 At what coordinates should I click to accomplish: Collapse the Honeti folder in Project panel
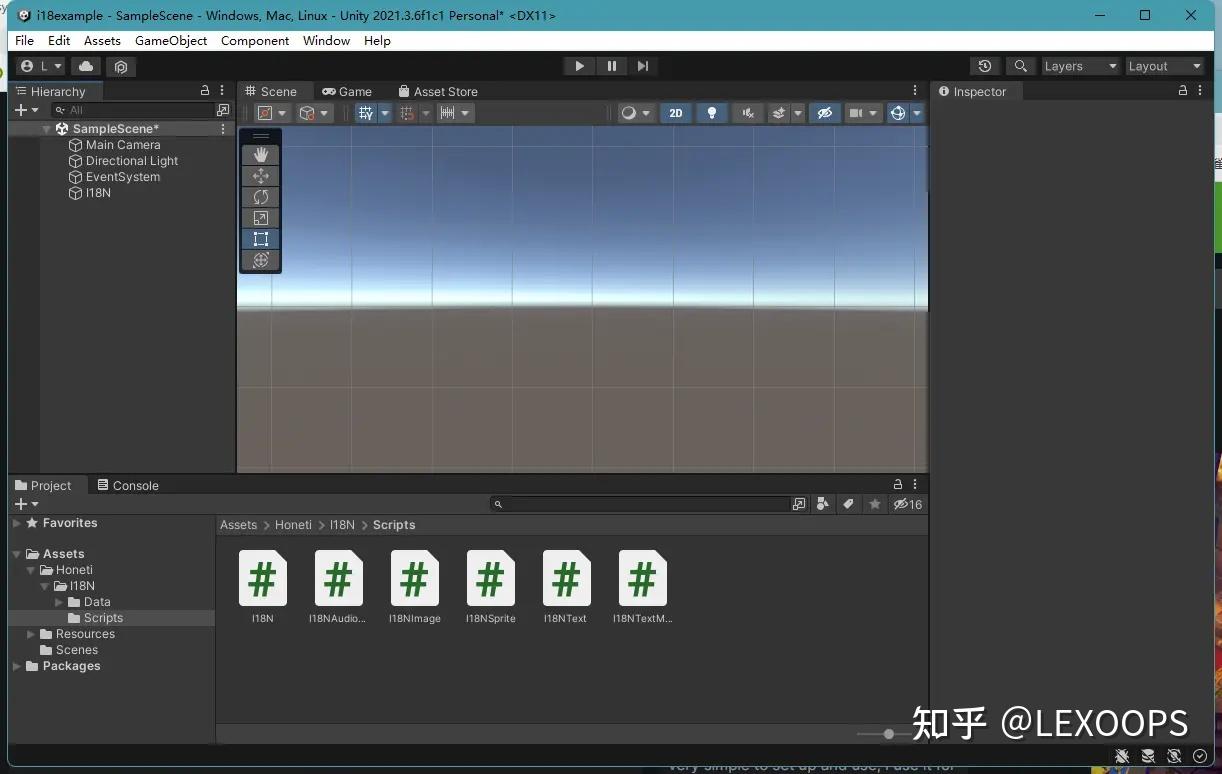click(31, 569)
